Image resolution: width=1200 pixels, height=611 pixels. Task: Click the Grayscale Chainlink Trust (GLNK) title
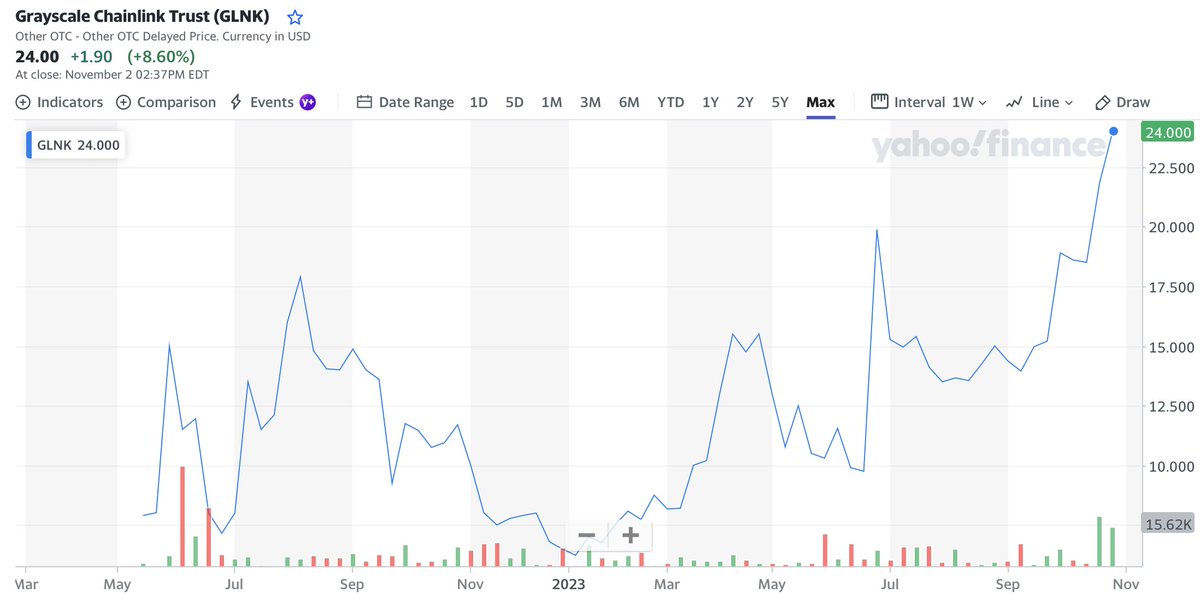click(x=142, y=17)
